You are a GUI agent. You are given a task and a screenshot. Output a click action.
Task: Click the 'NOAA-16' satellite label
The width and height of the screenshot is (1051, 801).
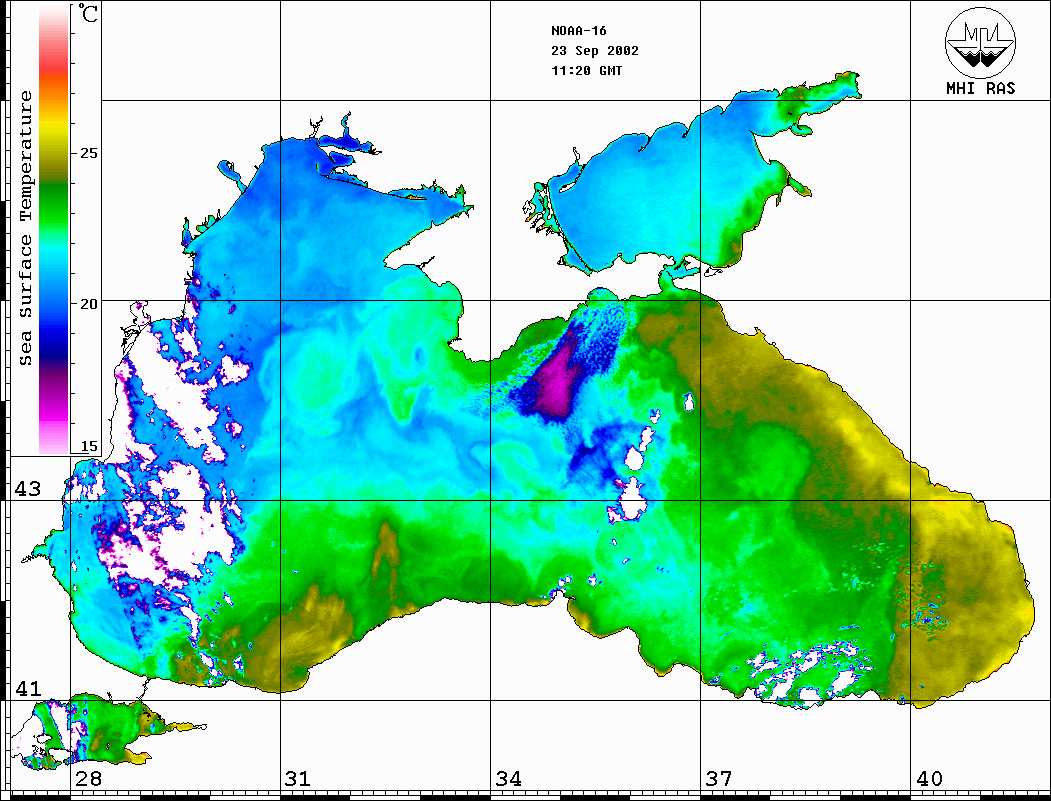(579, 31)
